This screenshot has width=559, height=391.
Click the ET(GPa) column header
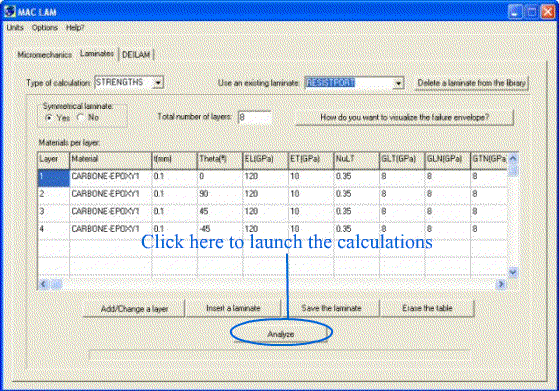tap(311, 161)
